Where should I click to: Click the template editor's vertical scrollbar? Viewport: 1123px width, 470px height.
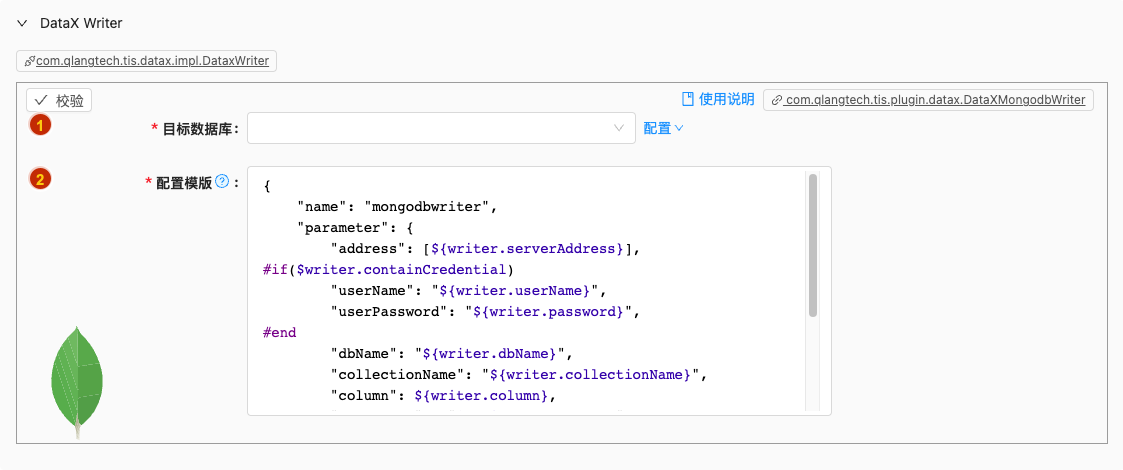813,245
